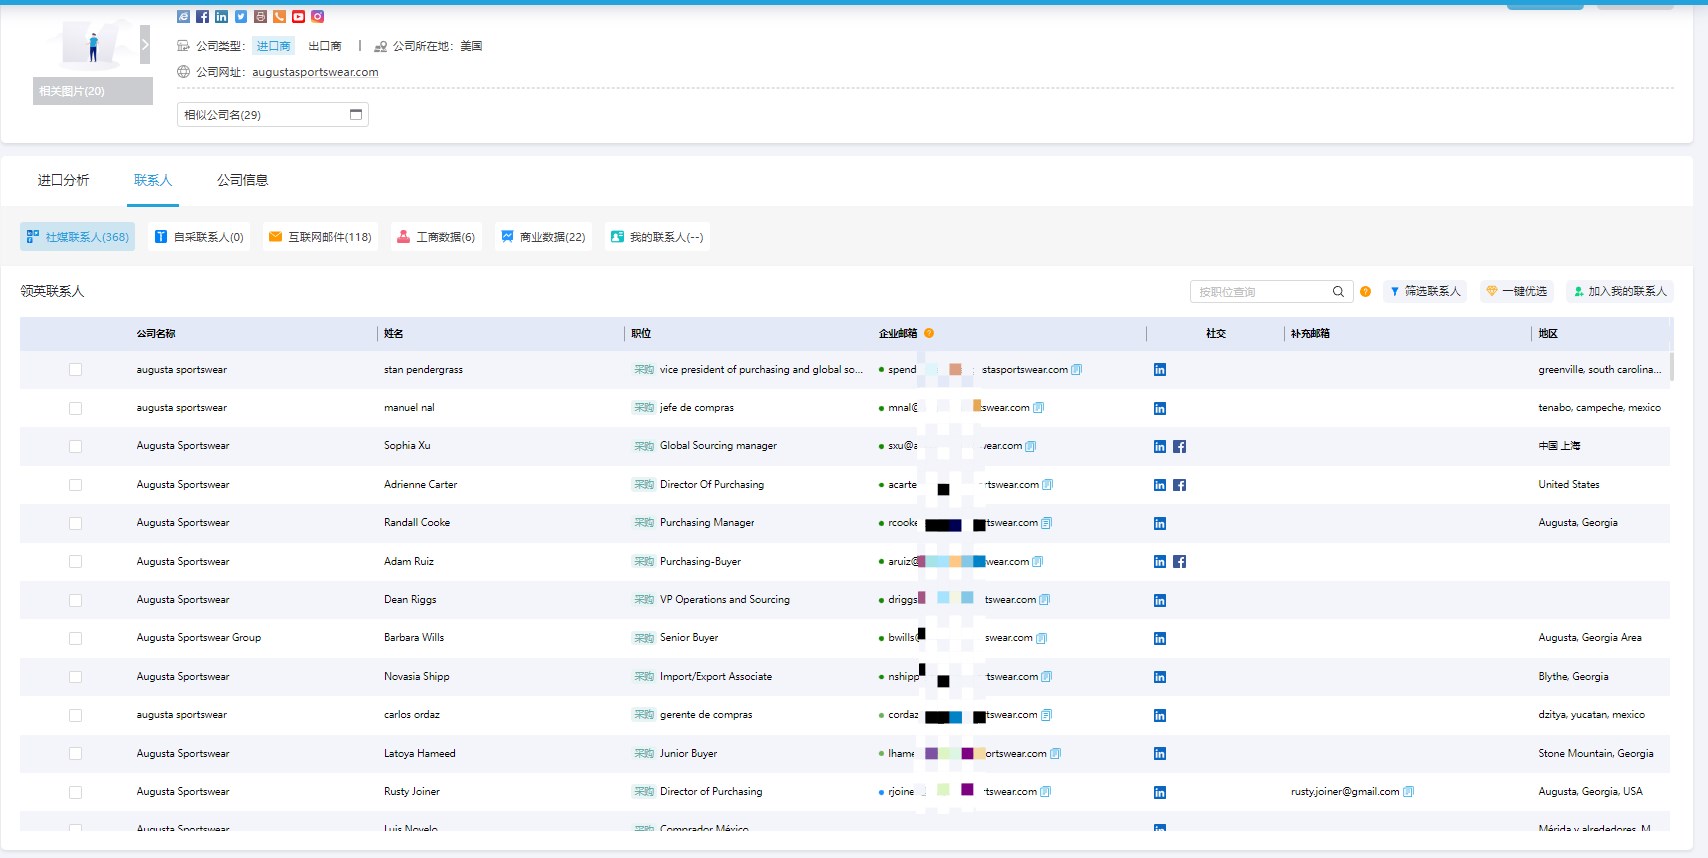Open Adam Ruiz's Facebook icon
The image size is (1708, 858).
coord(1180,562)
